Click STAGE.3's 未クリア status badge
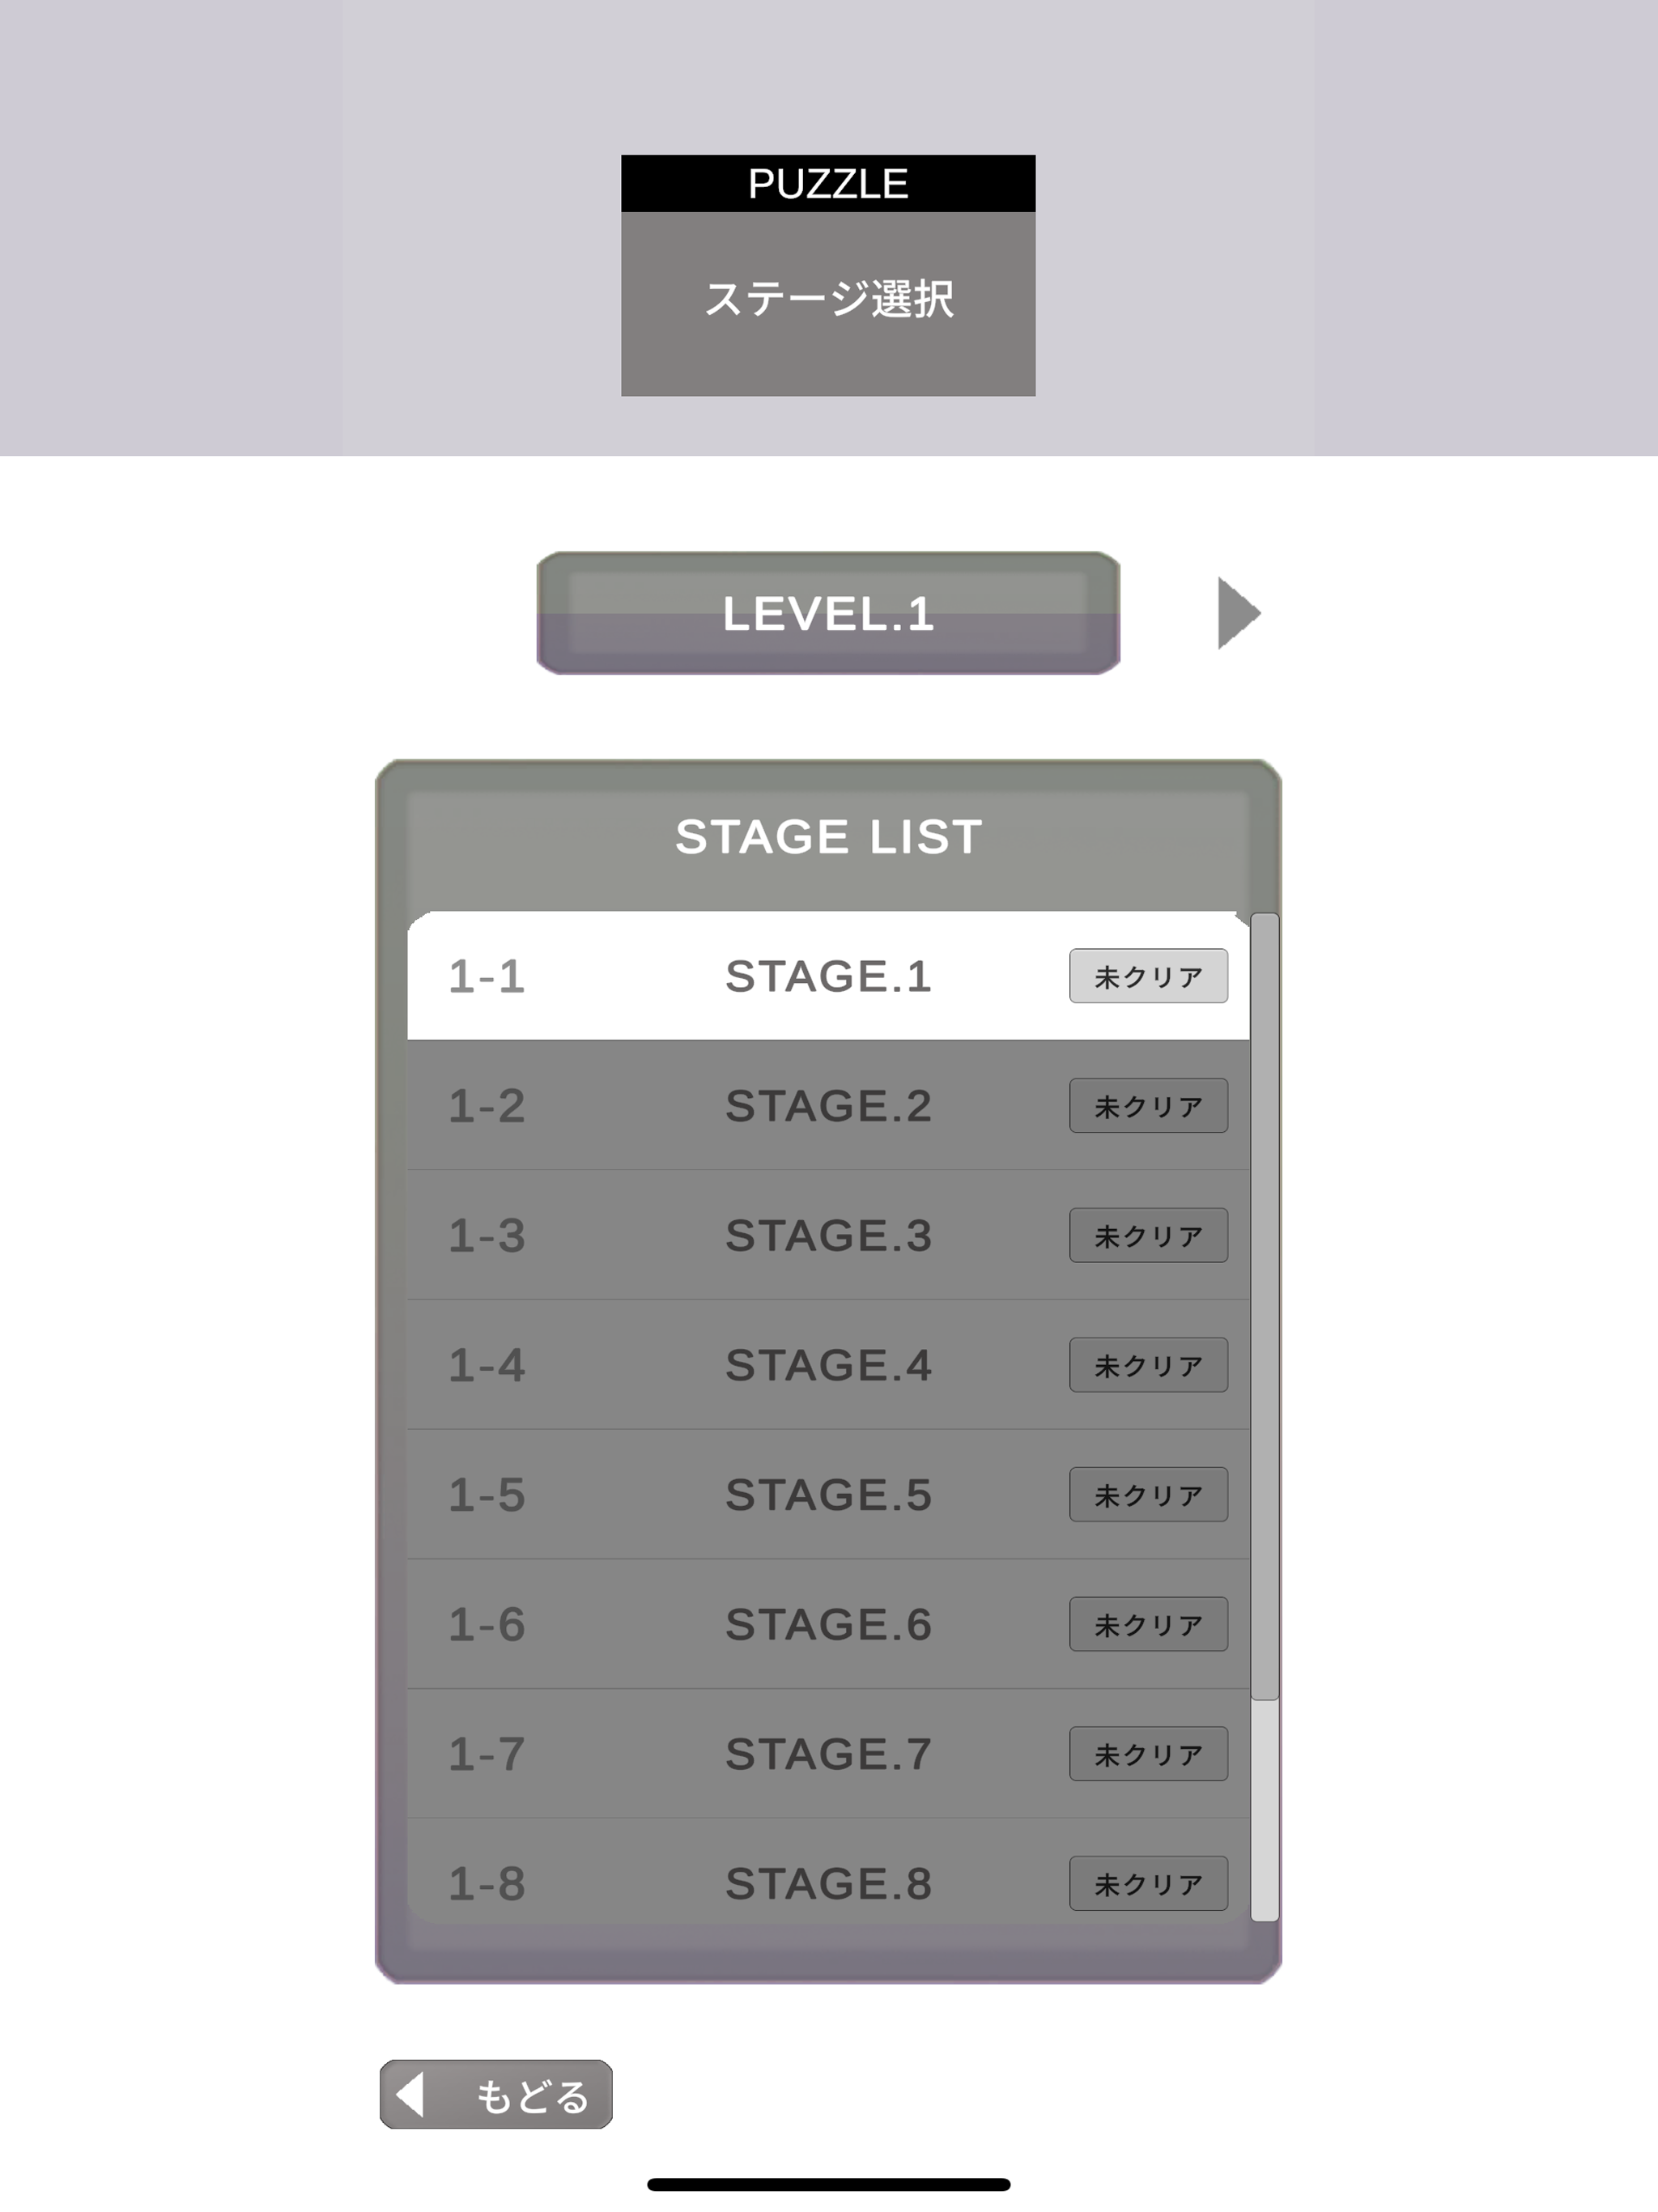This screenshot has height=2212, width=1658. 1148,1235
